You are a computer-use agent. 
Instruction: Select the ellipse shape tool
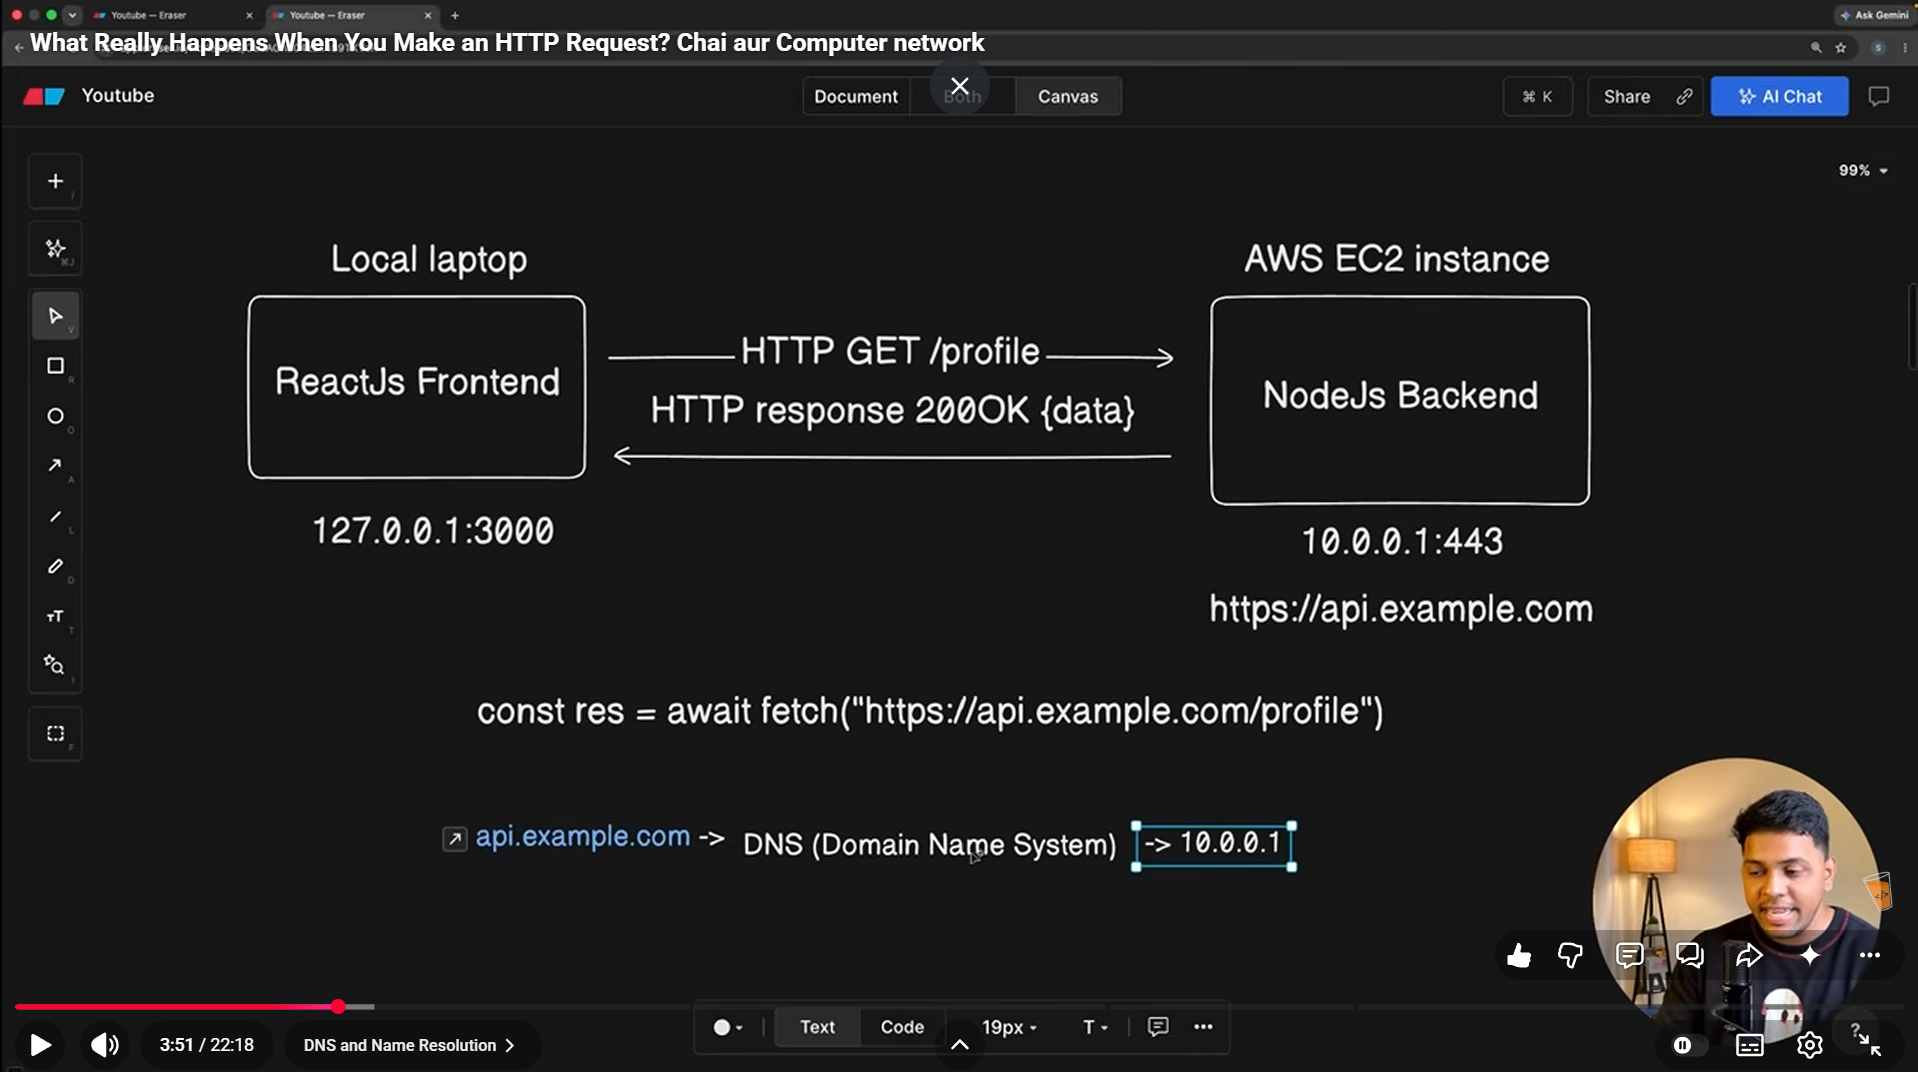[x=55, y=416]
